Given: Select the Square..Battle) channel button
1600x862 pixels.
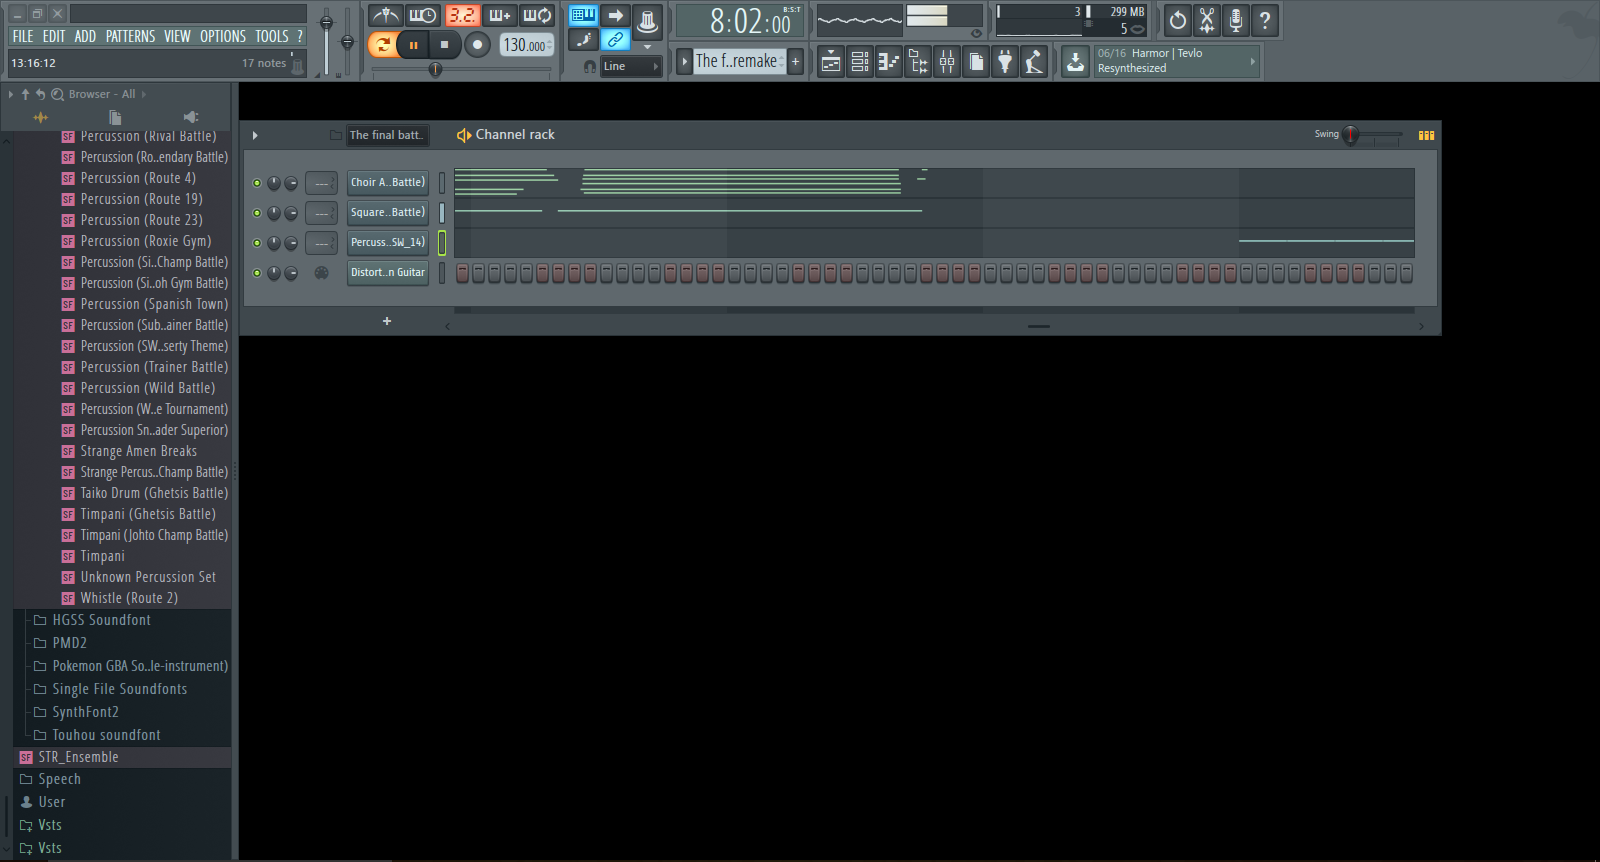Looking at the screenshot, I should tap(387, 213).
